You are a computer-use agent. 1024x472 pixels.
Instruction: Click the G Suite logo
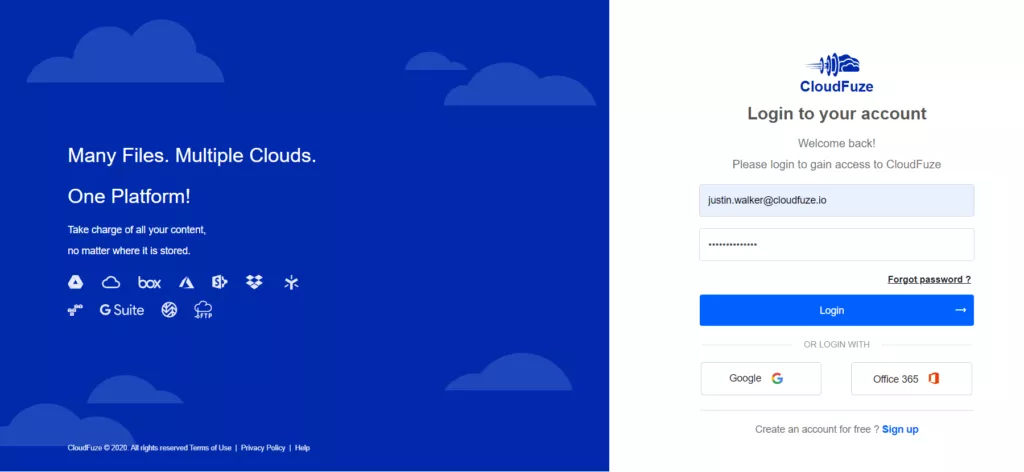click(121, 310)
